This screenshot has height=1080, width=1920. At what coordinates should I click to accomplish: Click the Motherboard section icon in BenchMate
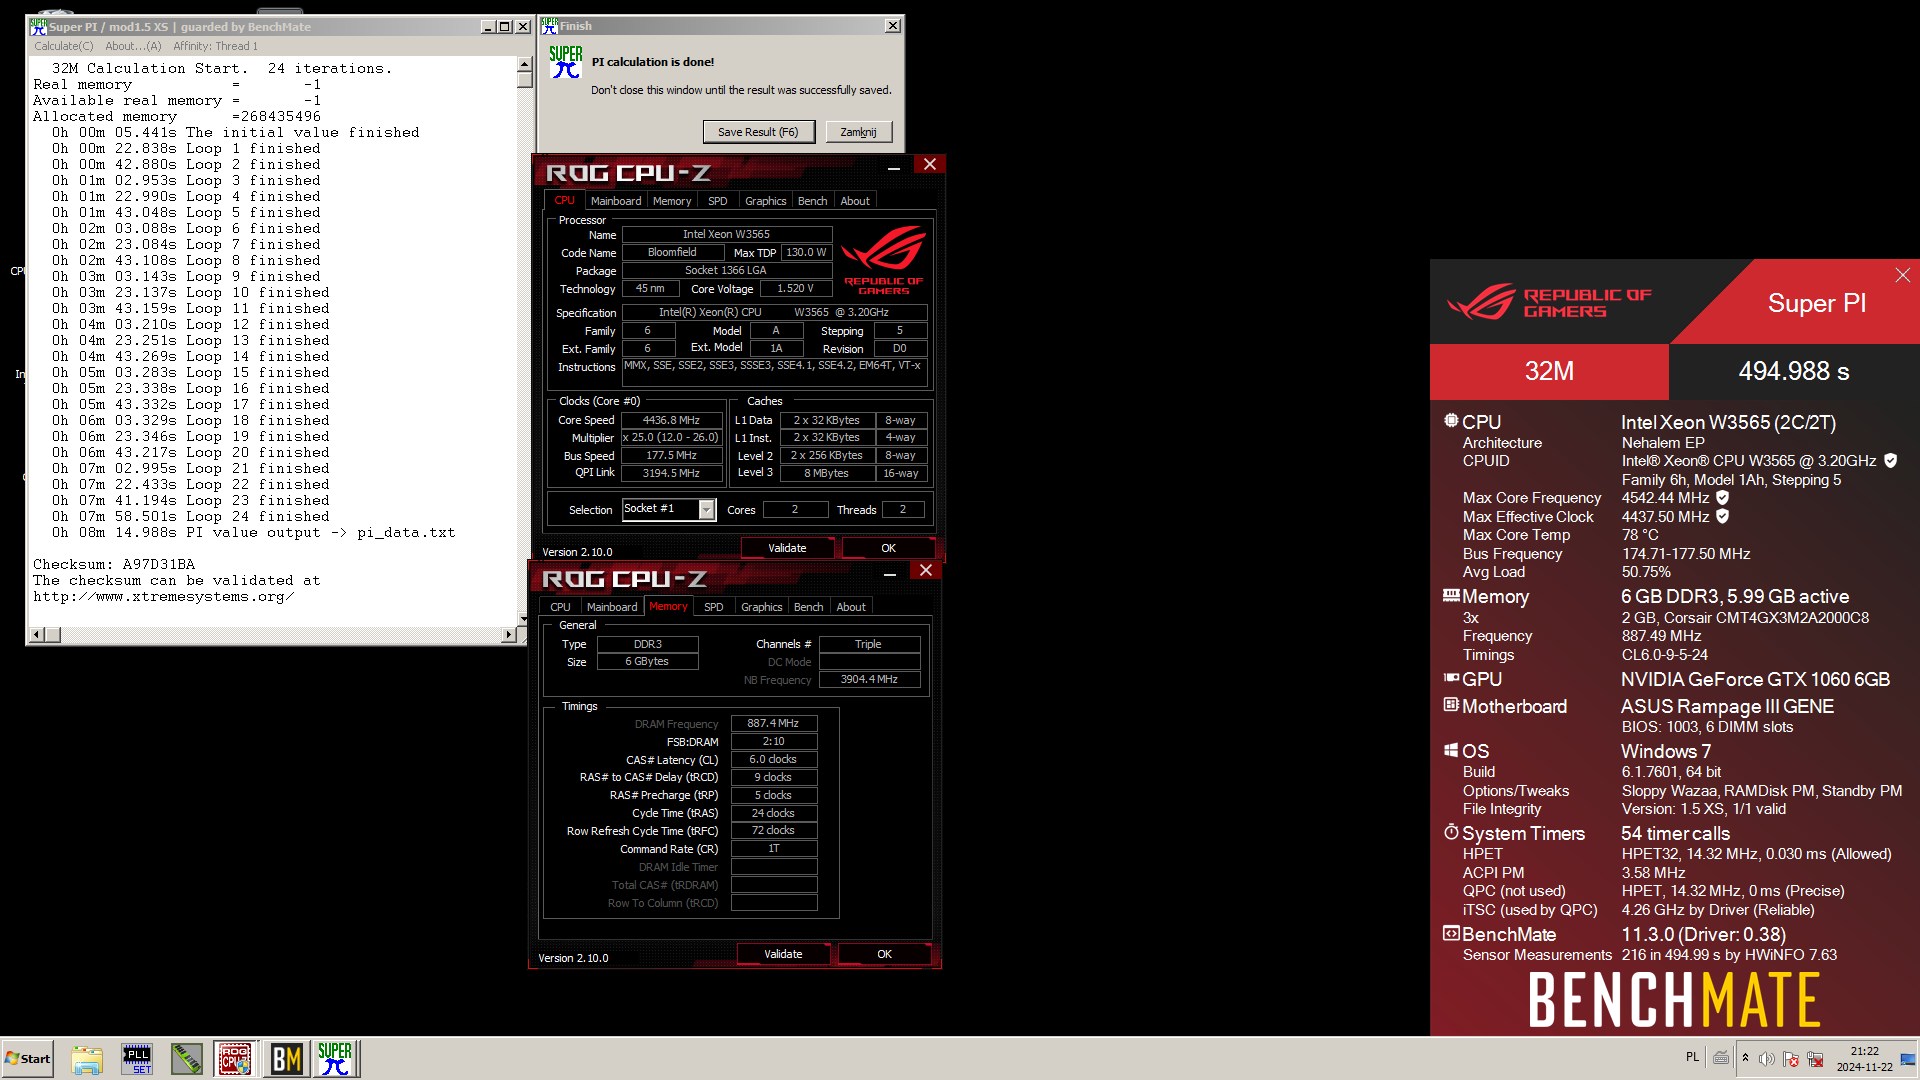1451,705
